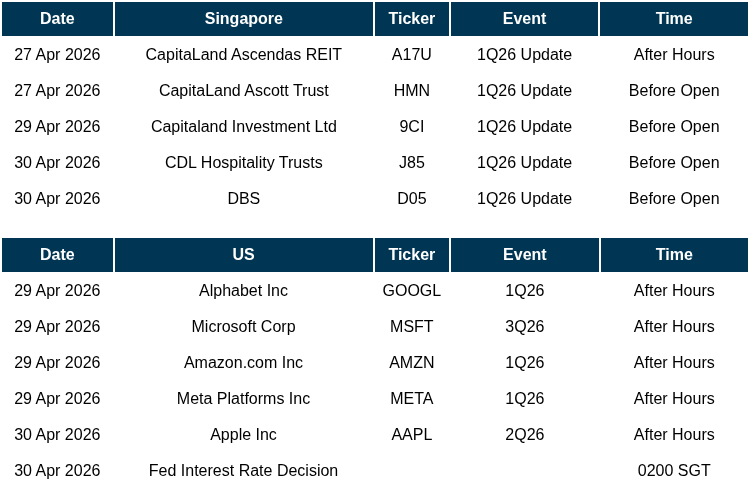Select the D05 ticker
Screen dimensions: 750x490
point(411,199)
